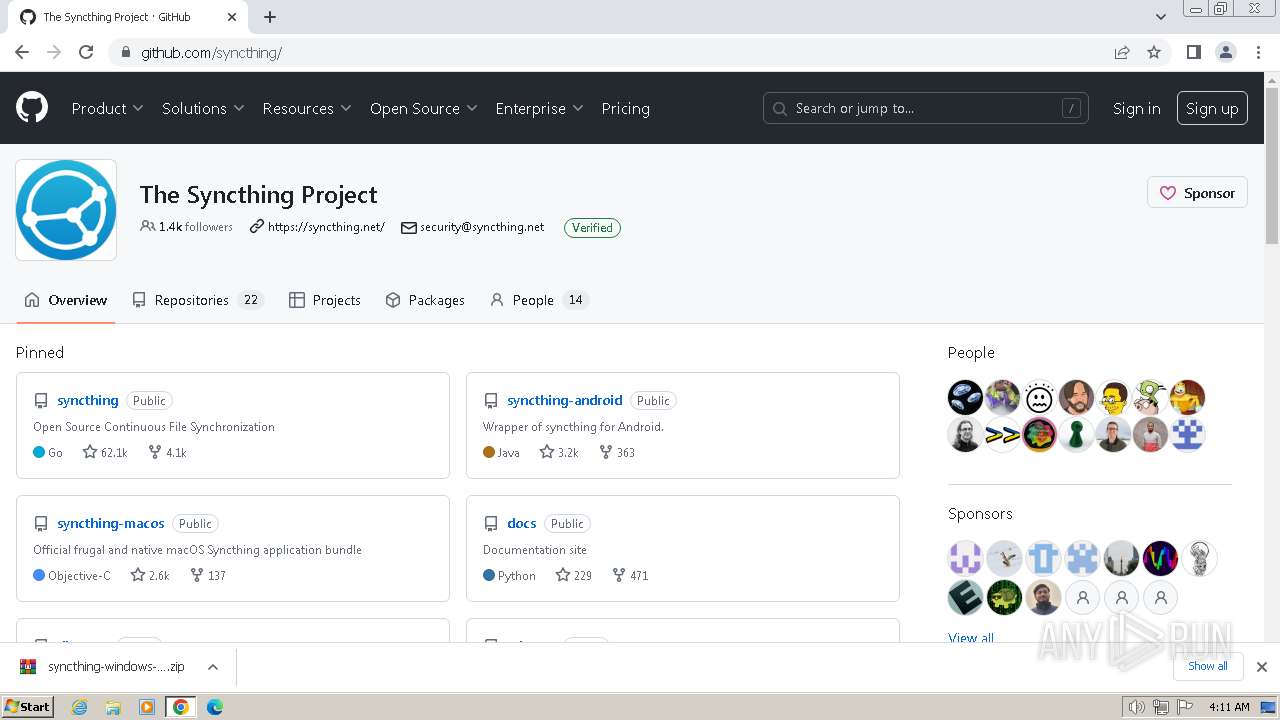Image resolution: width=1280 pixels, height=720 pixels.
Task: Click the Sign in link
Action: 1137,108
